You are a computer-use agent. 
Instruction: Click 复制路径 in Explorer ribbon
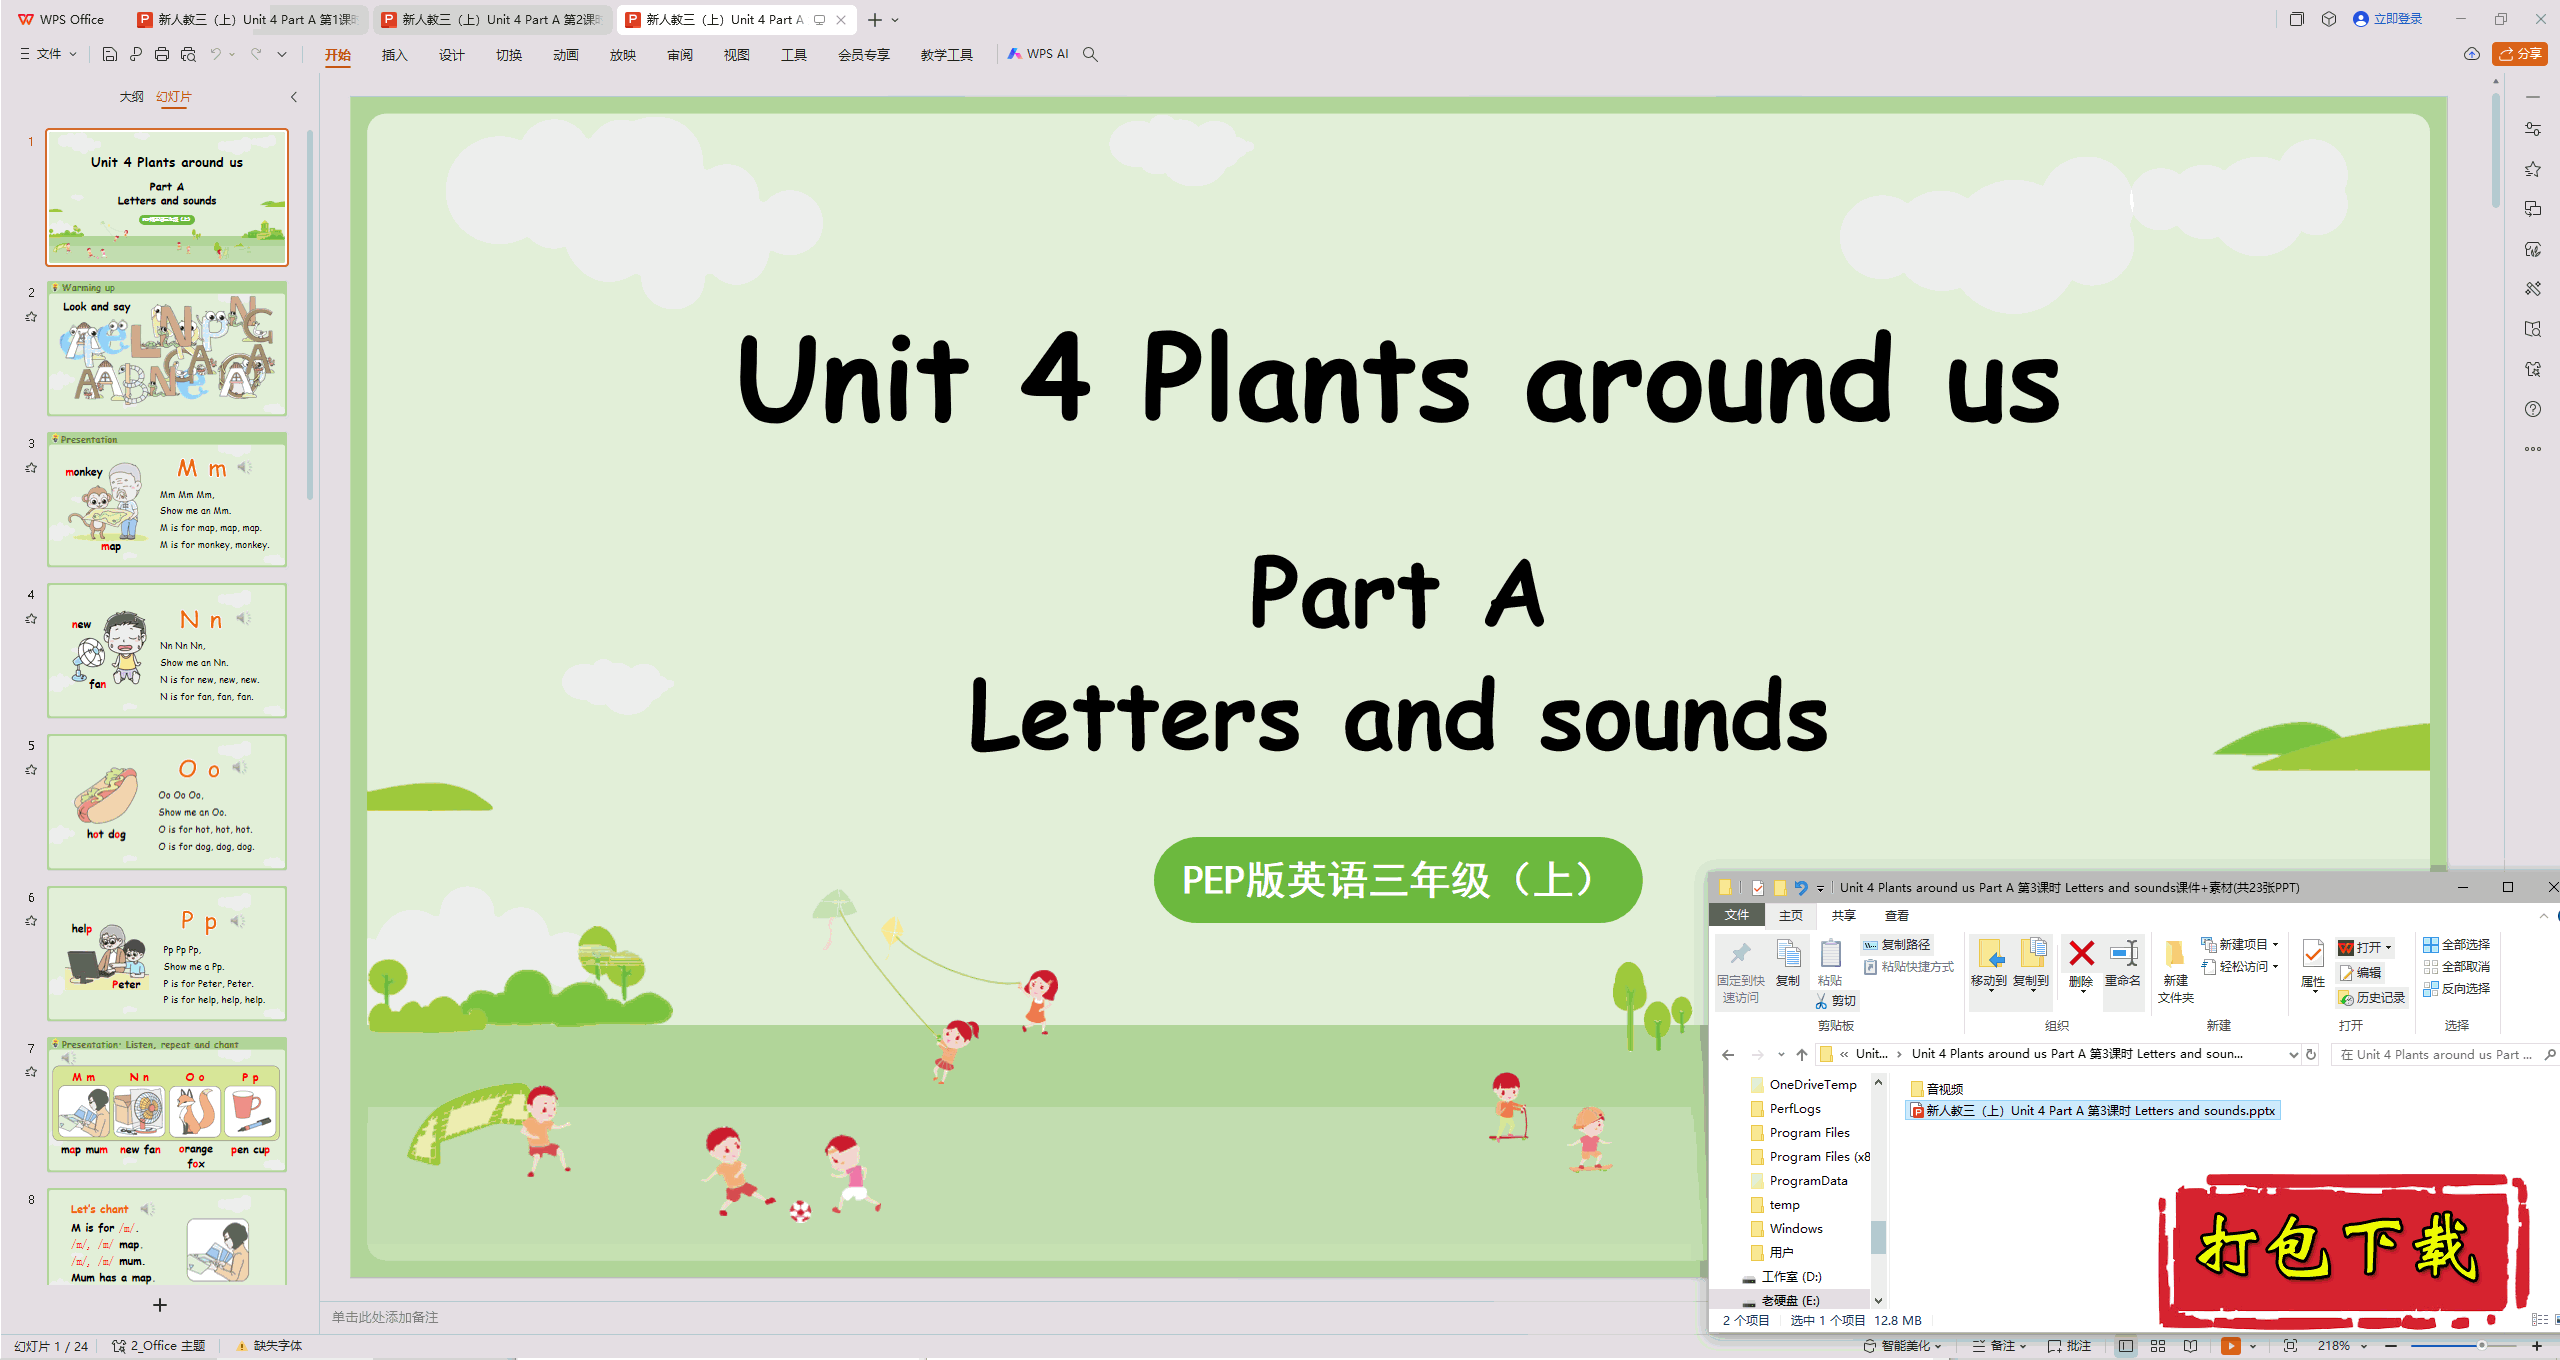pyautogui.click(x=1896, y=945)
